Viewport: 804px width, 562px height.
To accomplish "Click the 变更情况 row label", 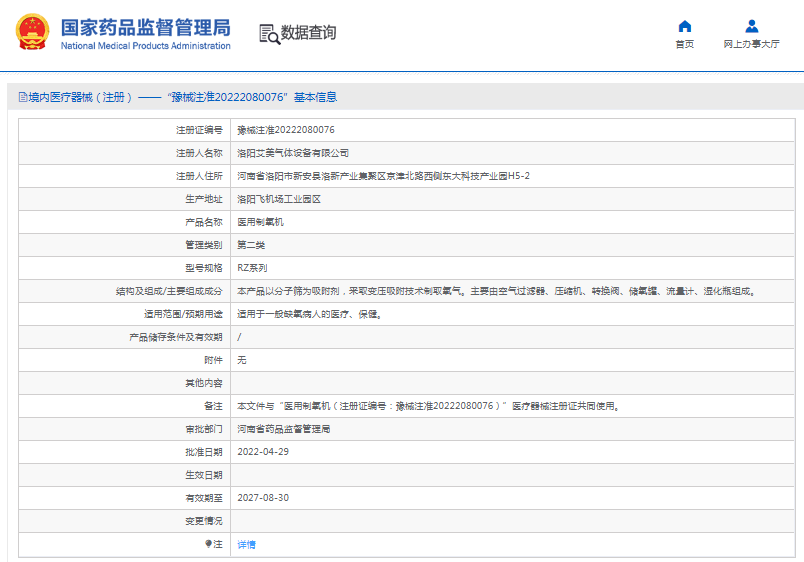I will tap(204, 521).
